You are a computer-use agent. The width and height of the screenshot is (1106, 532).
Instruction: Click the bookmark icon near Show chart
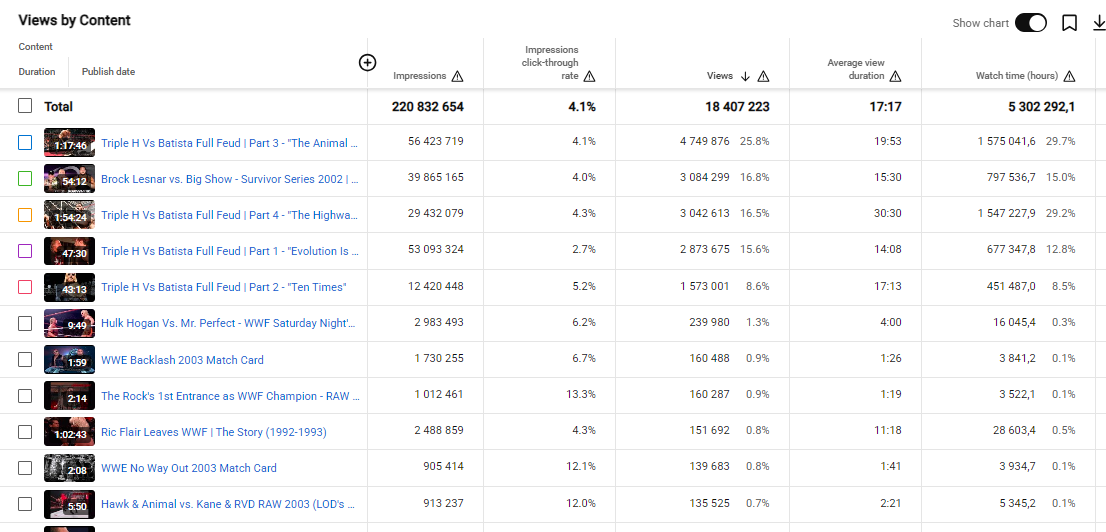click(1069, 23)
